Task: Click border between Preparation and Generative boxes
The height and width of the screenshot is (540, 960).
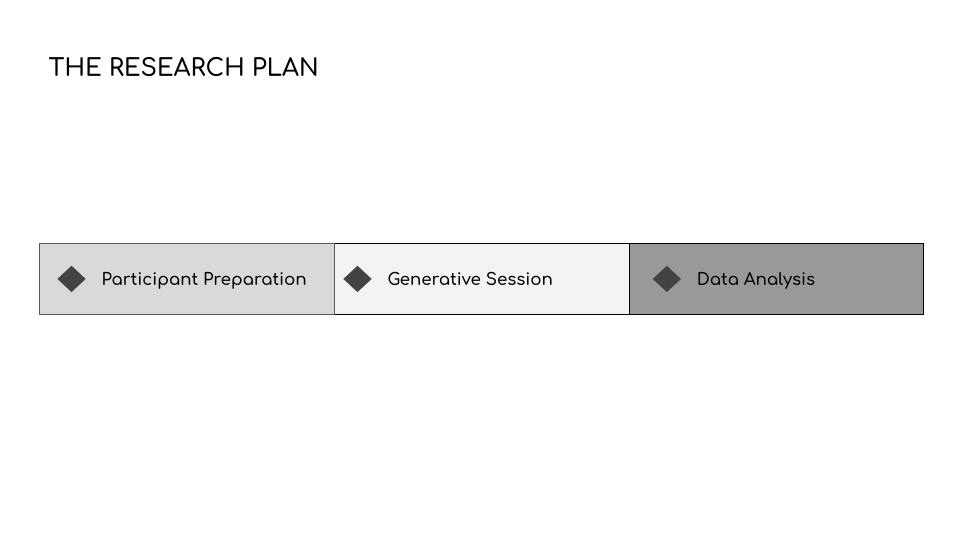Action: click(334, 279)
